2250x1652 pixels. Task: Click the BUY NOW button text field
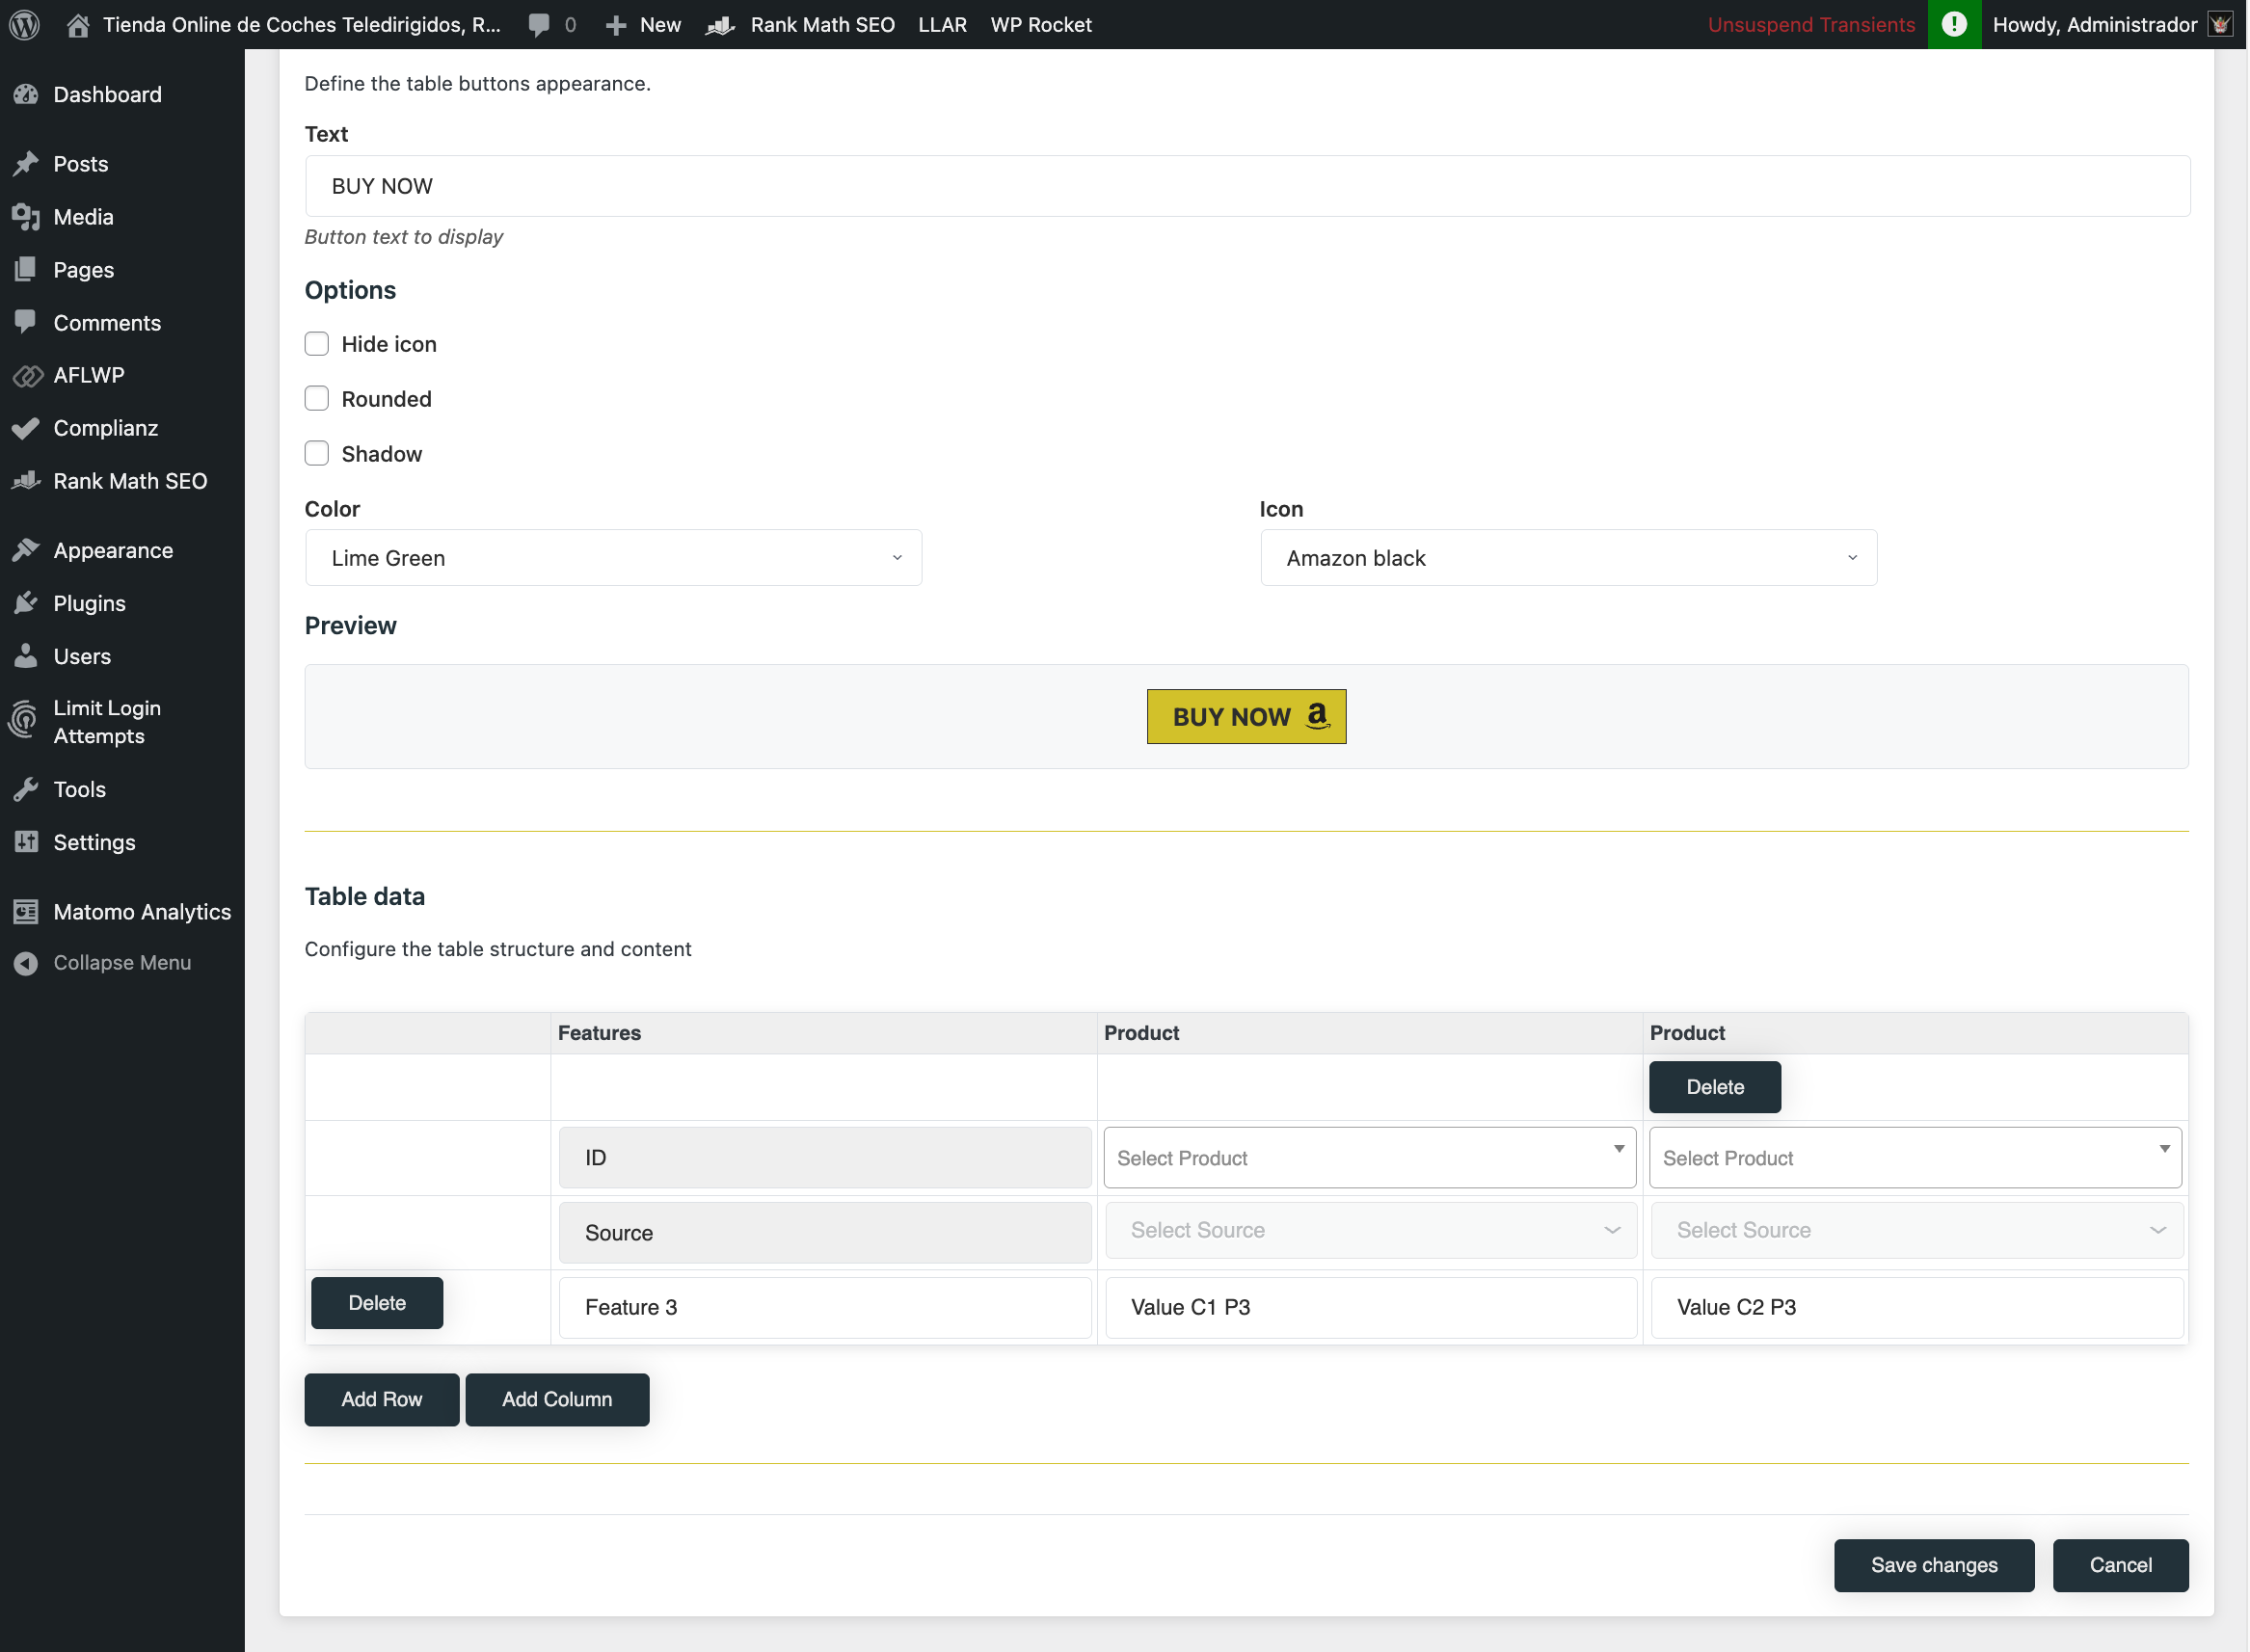tap(1246, 186)
